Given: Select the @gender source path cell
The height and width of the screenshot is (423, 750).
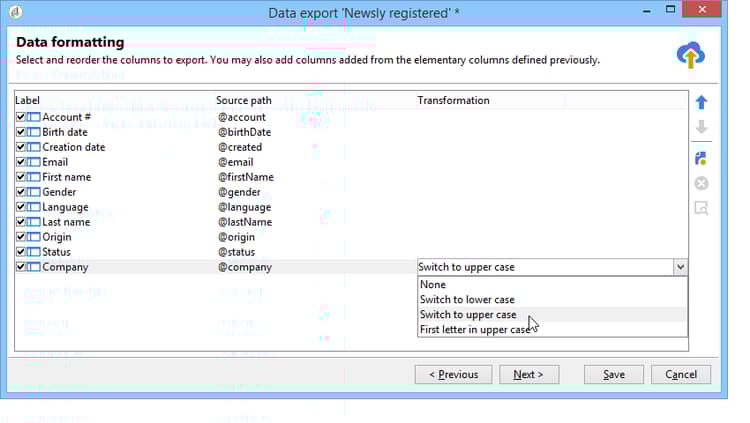Looking at the screenshot, I should tap(239, 192).
